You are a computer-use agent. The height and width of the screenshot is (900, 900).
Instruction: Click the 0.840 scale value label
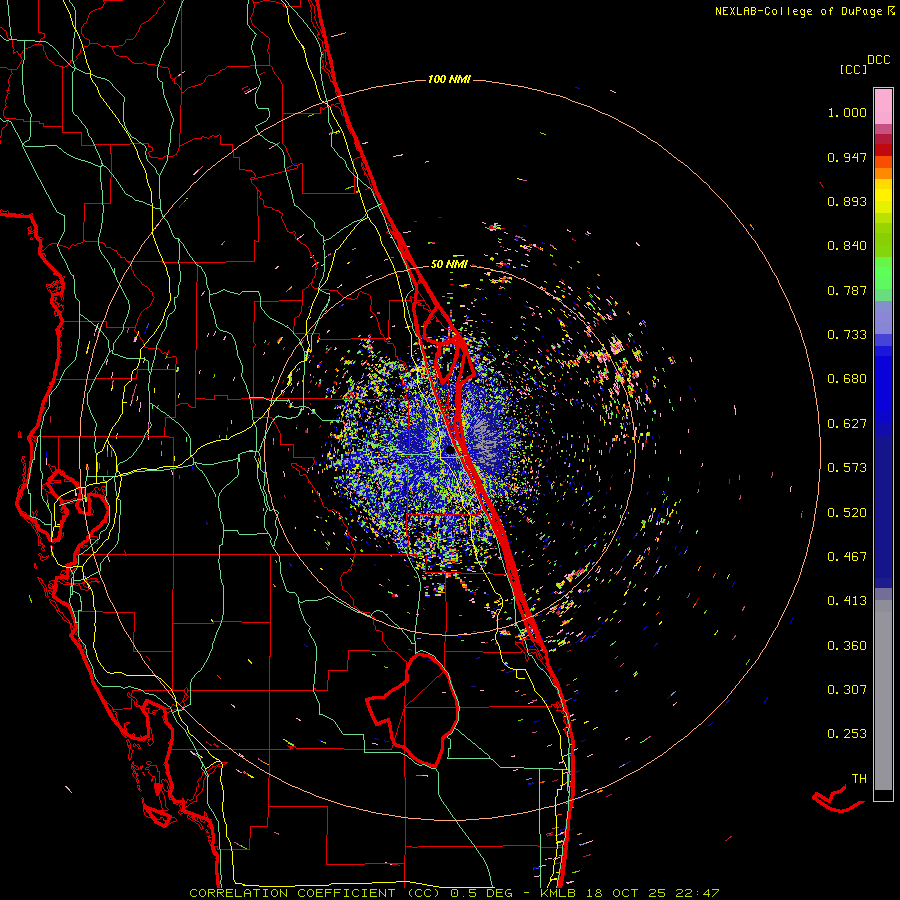point(847,246)
